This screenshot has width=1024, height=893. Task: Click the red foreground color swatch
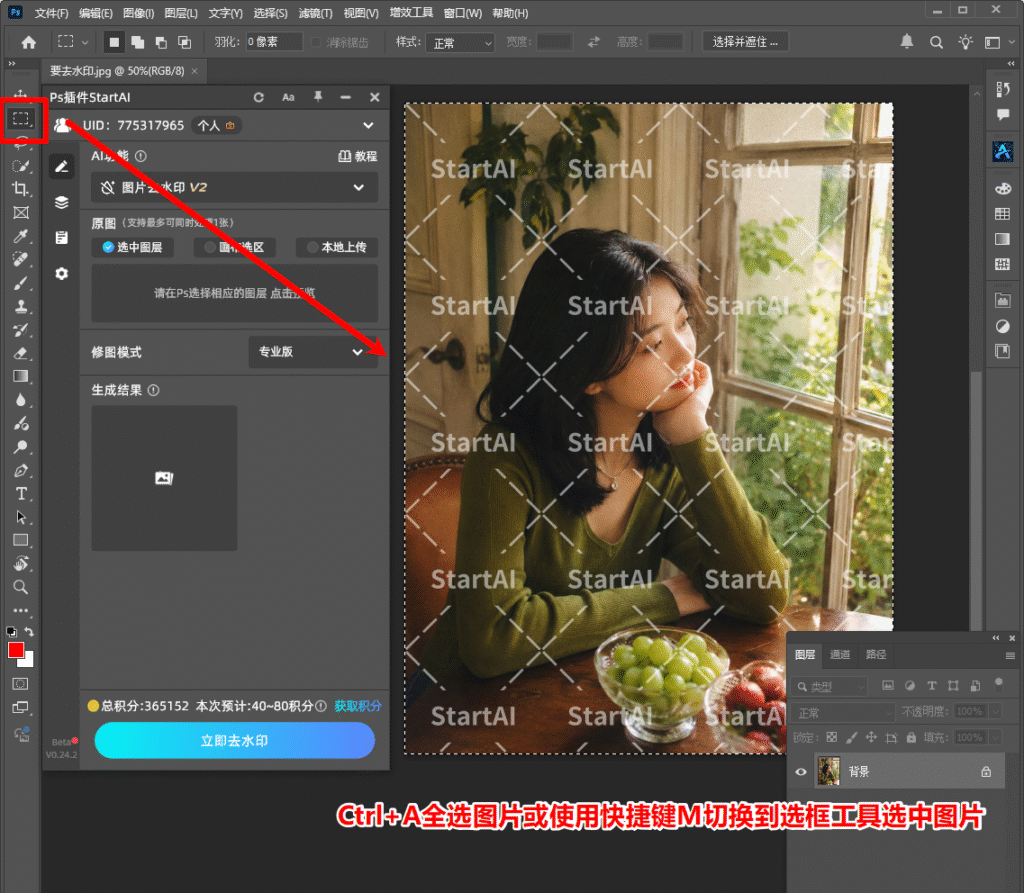pyautogui.click(x=15, y=650)
